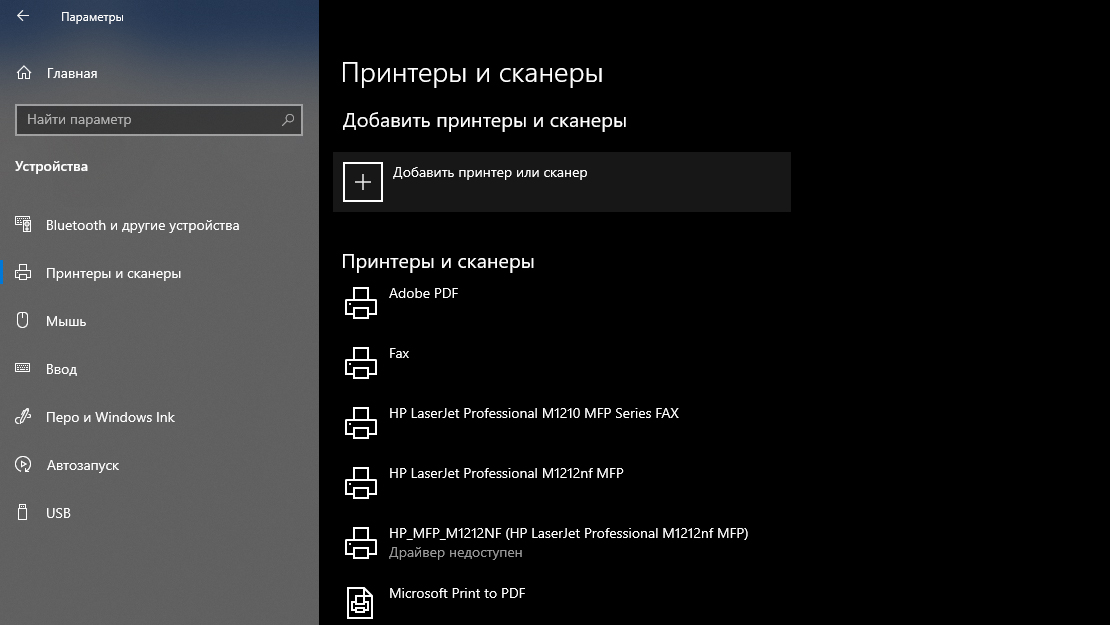
Task: Click the M1210 MFP Series FAX icon
Action: (360, 423)
